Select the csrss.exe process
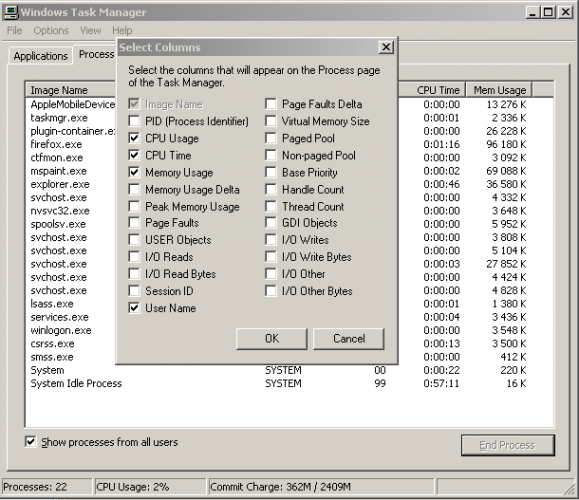This screenshot has height=500, width=579. click(x=52, y=343)
